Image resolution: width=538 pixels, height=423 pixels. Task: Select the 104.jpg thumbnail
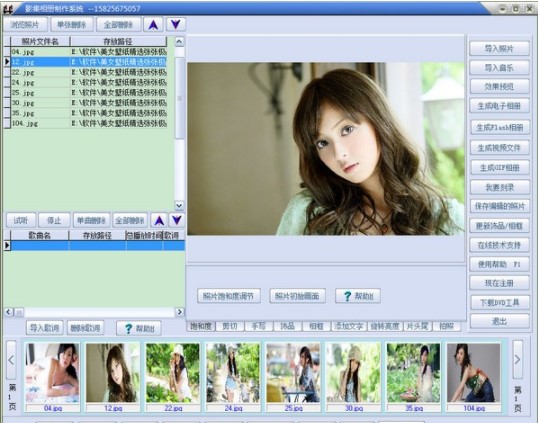click(x=473, y=377)
